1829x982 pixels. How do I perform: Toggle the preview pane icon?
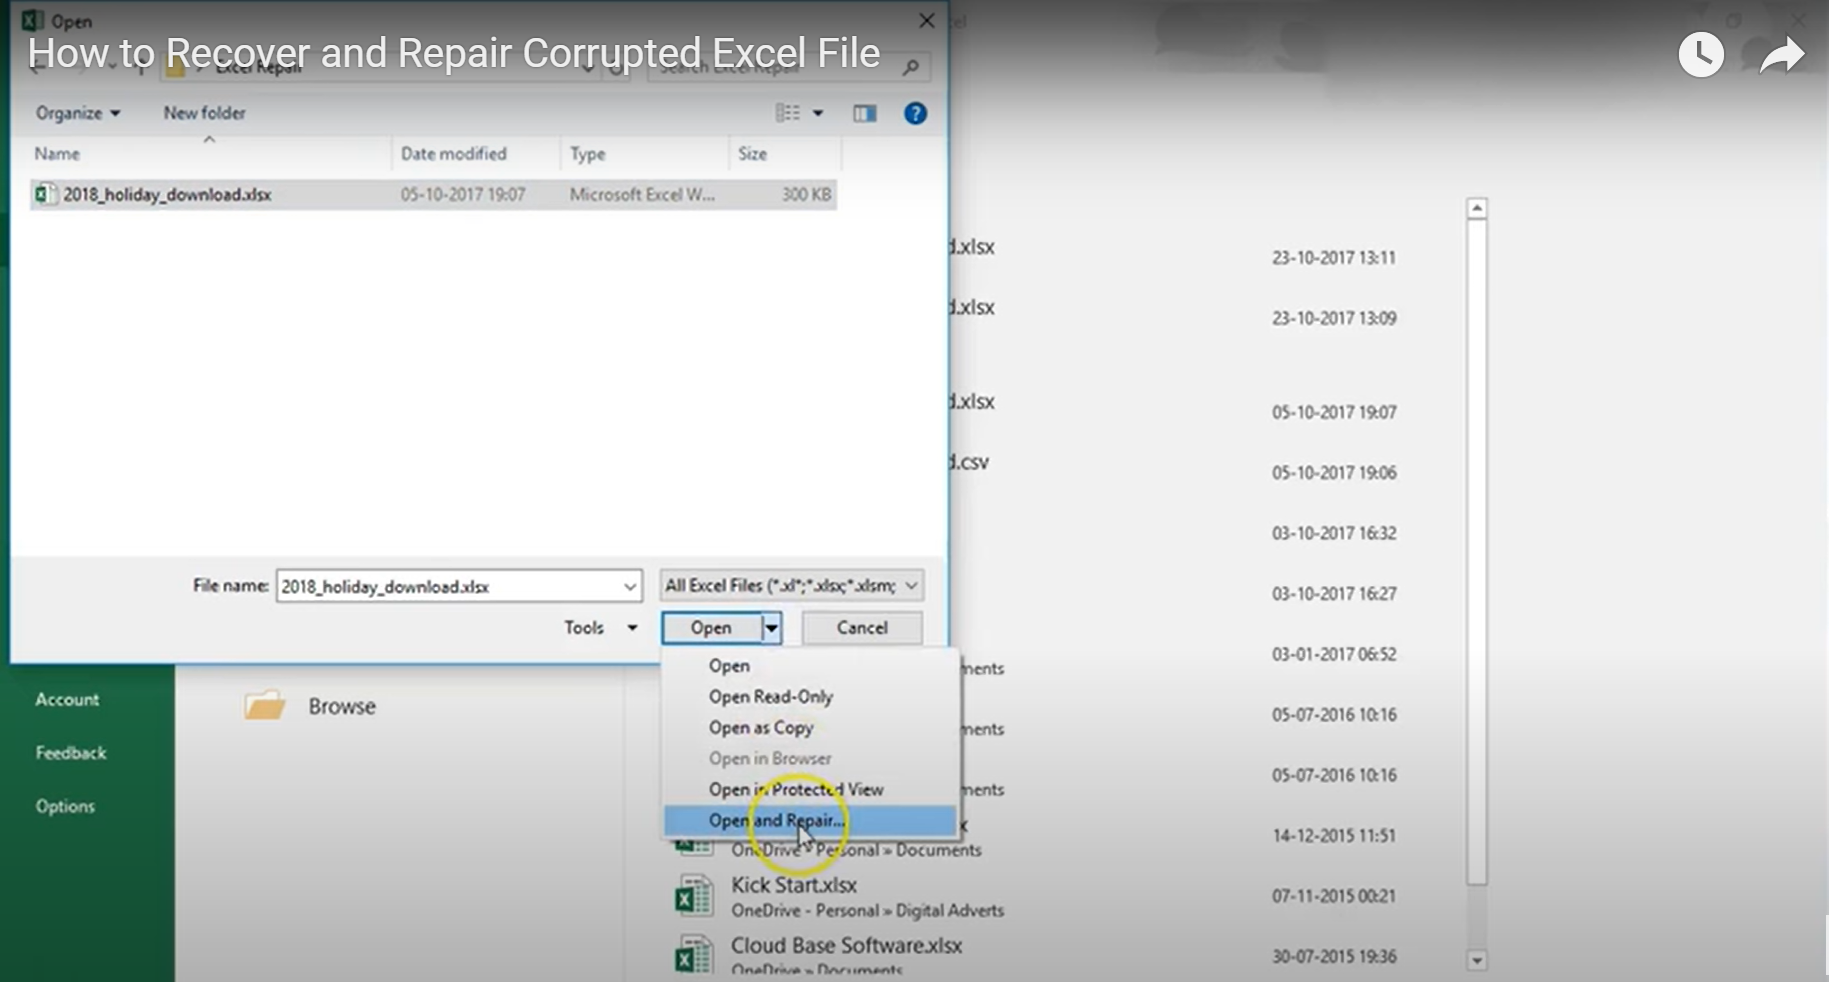[864, 114]
